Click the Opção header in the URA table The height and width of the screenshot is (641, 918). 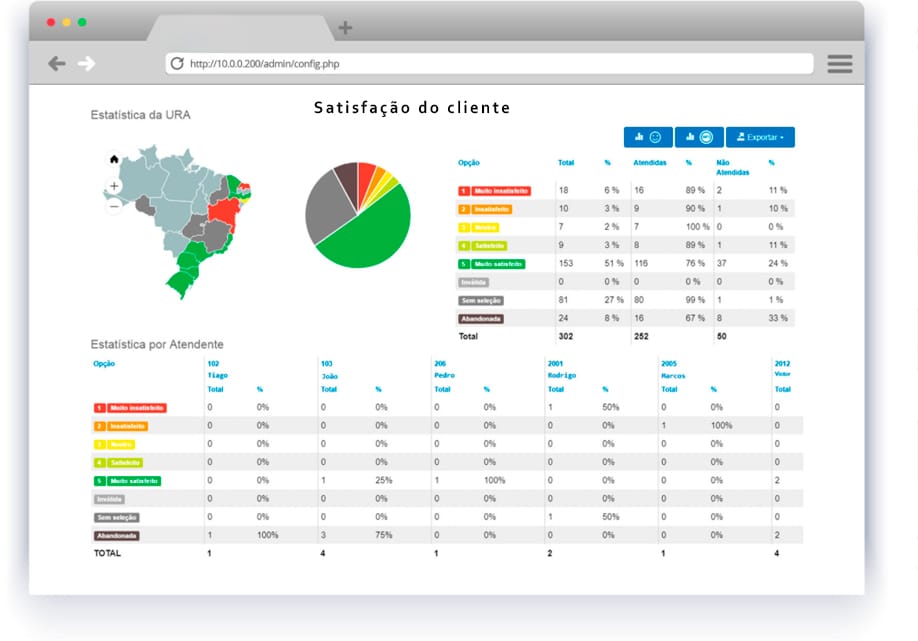pyautogui.click(x=468, y=163)
